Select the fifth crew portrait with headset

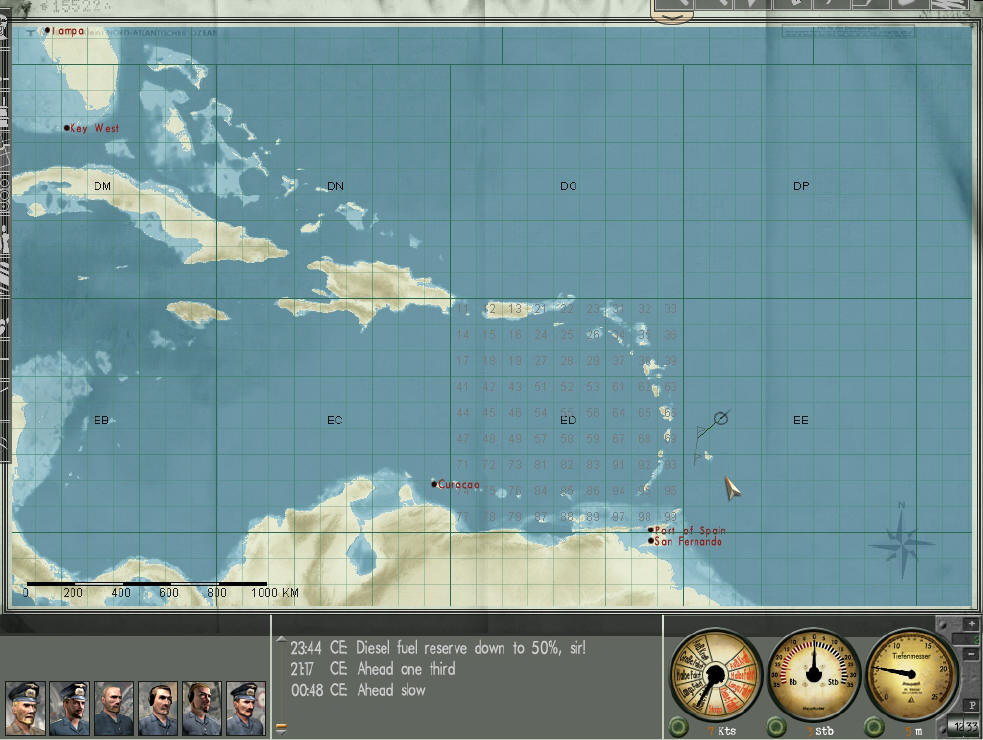(x=202, y=708)
